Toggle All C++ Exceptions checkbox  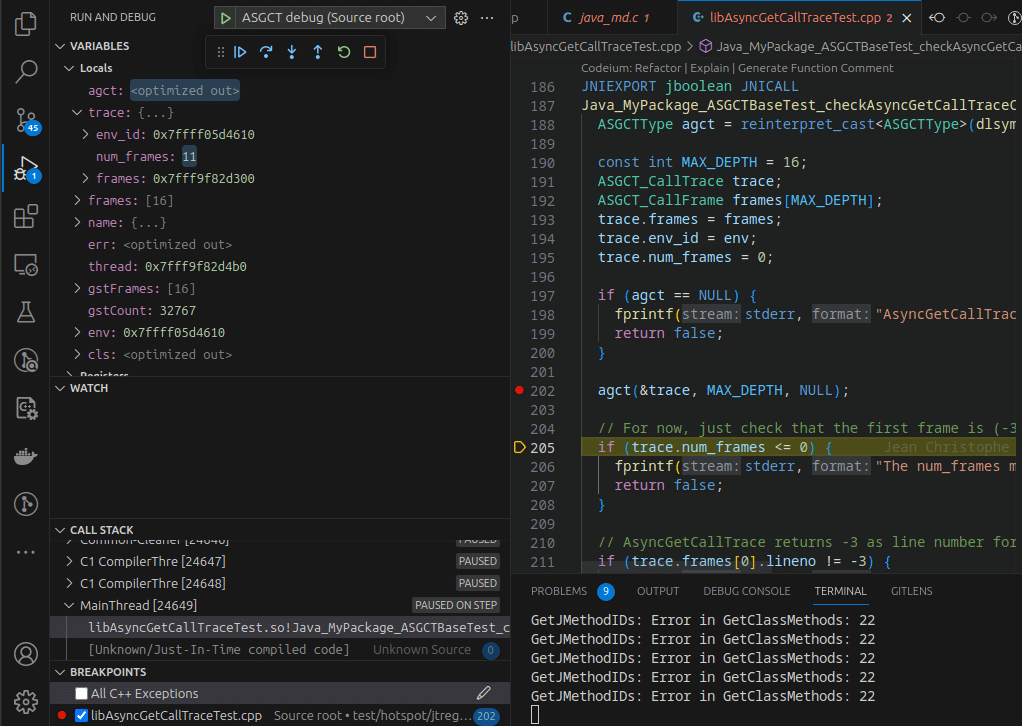(81, 693)
